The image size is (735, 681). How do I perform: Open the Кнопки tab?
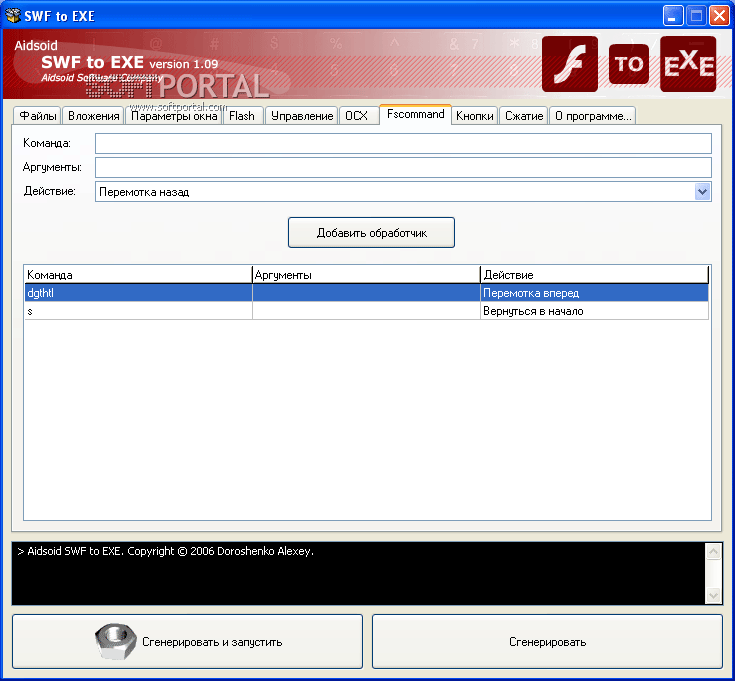tap(474, 116)
